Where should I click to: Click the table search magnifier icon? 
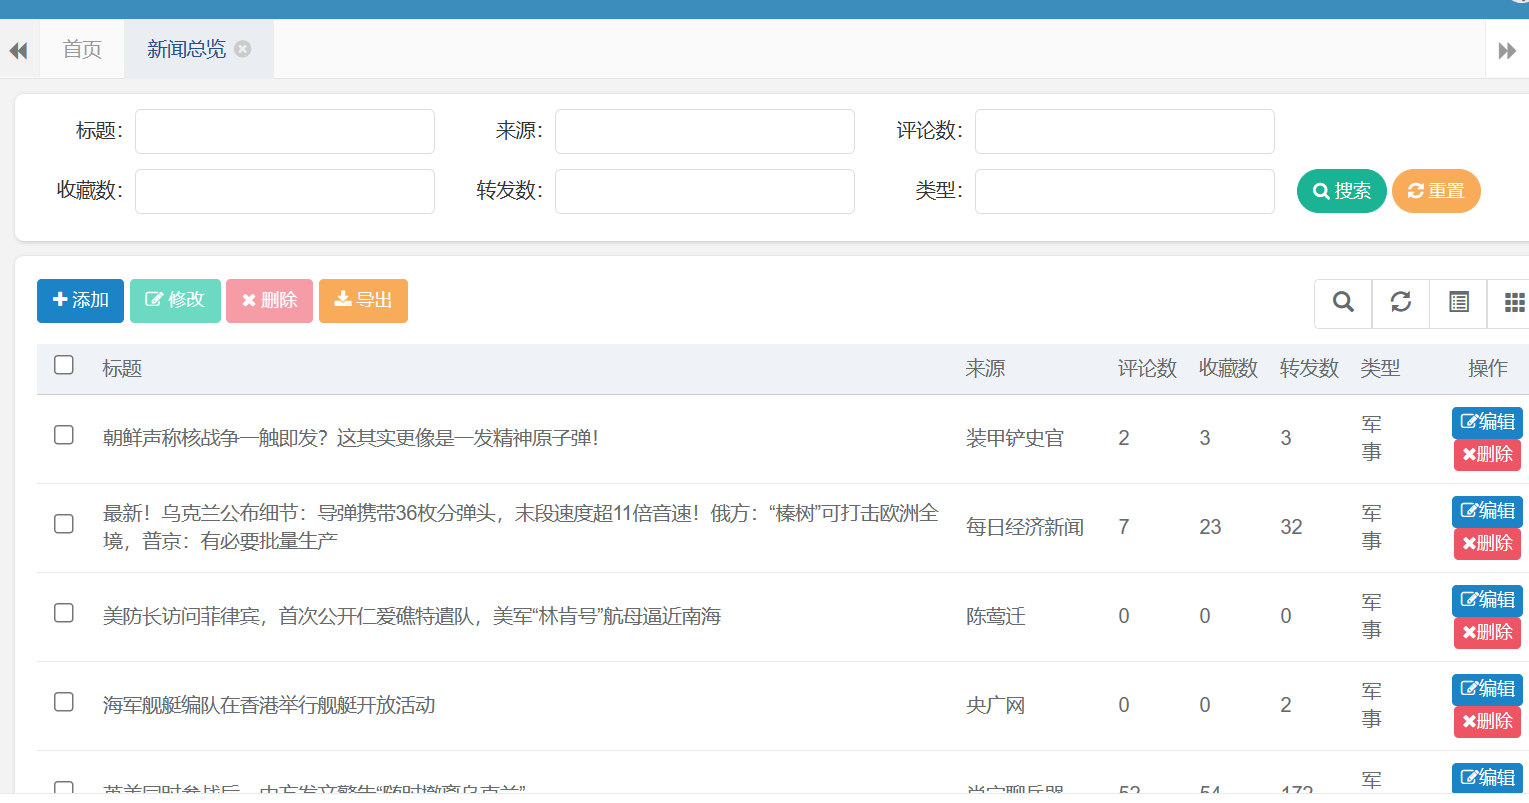click(x=1343, y=302)
